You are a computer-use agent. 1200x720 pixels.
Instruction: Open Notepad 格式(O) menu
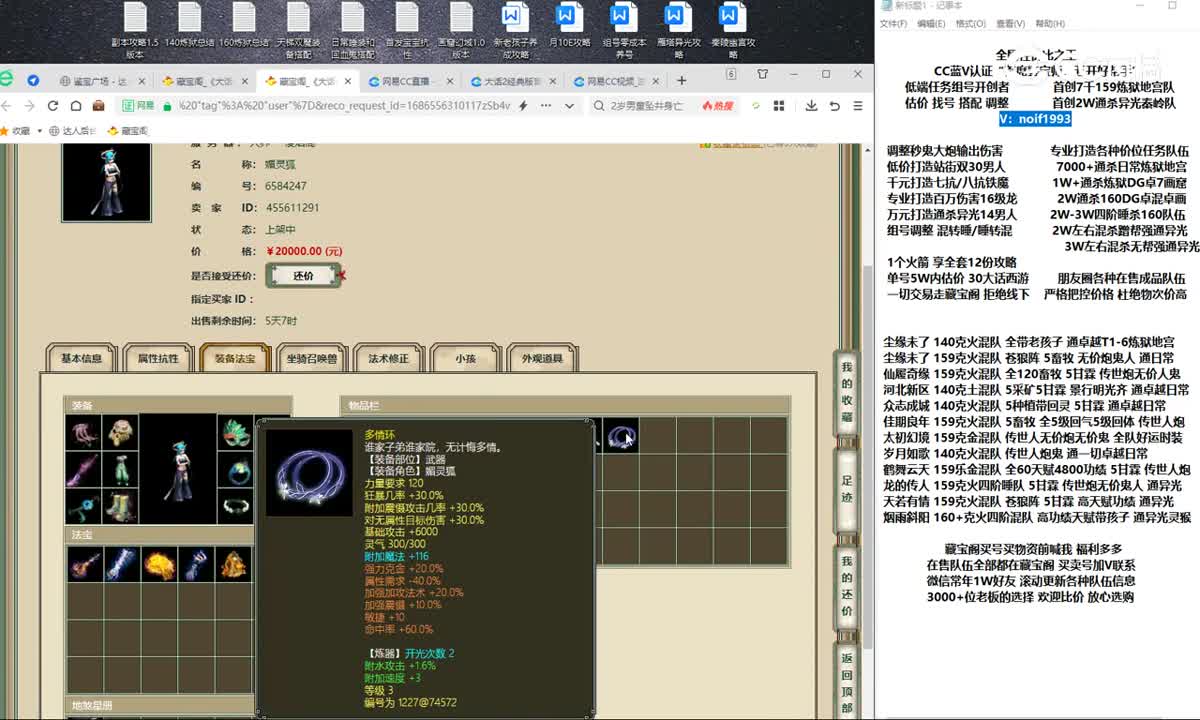(x=970, y=24)
